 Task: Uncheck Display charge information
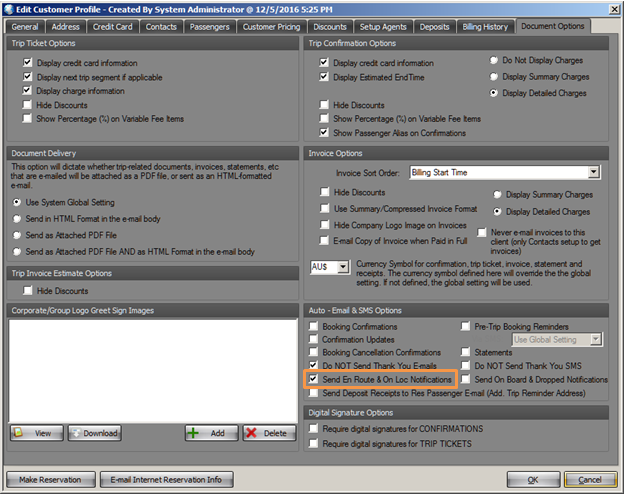click(x=27, y=90)
